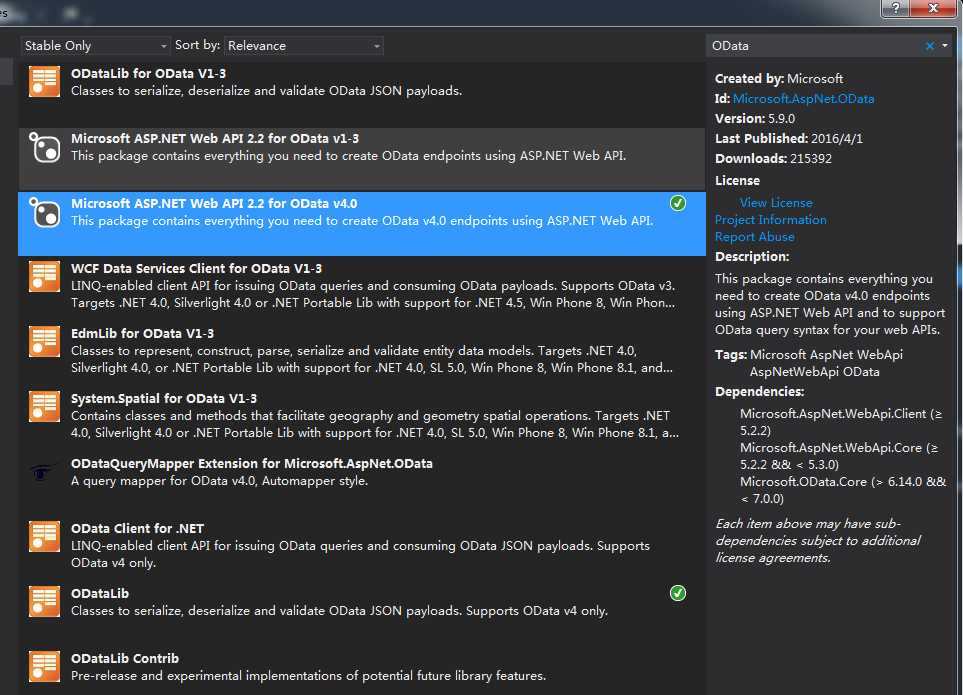Open the search box dropdown arrow

pos(945,46)
